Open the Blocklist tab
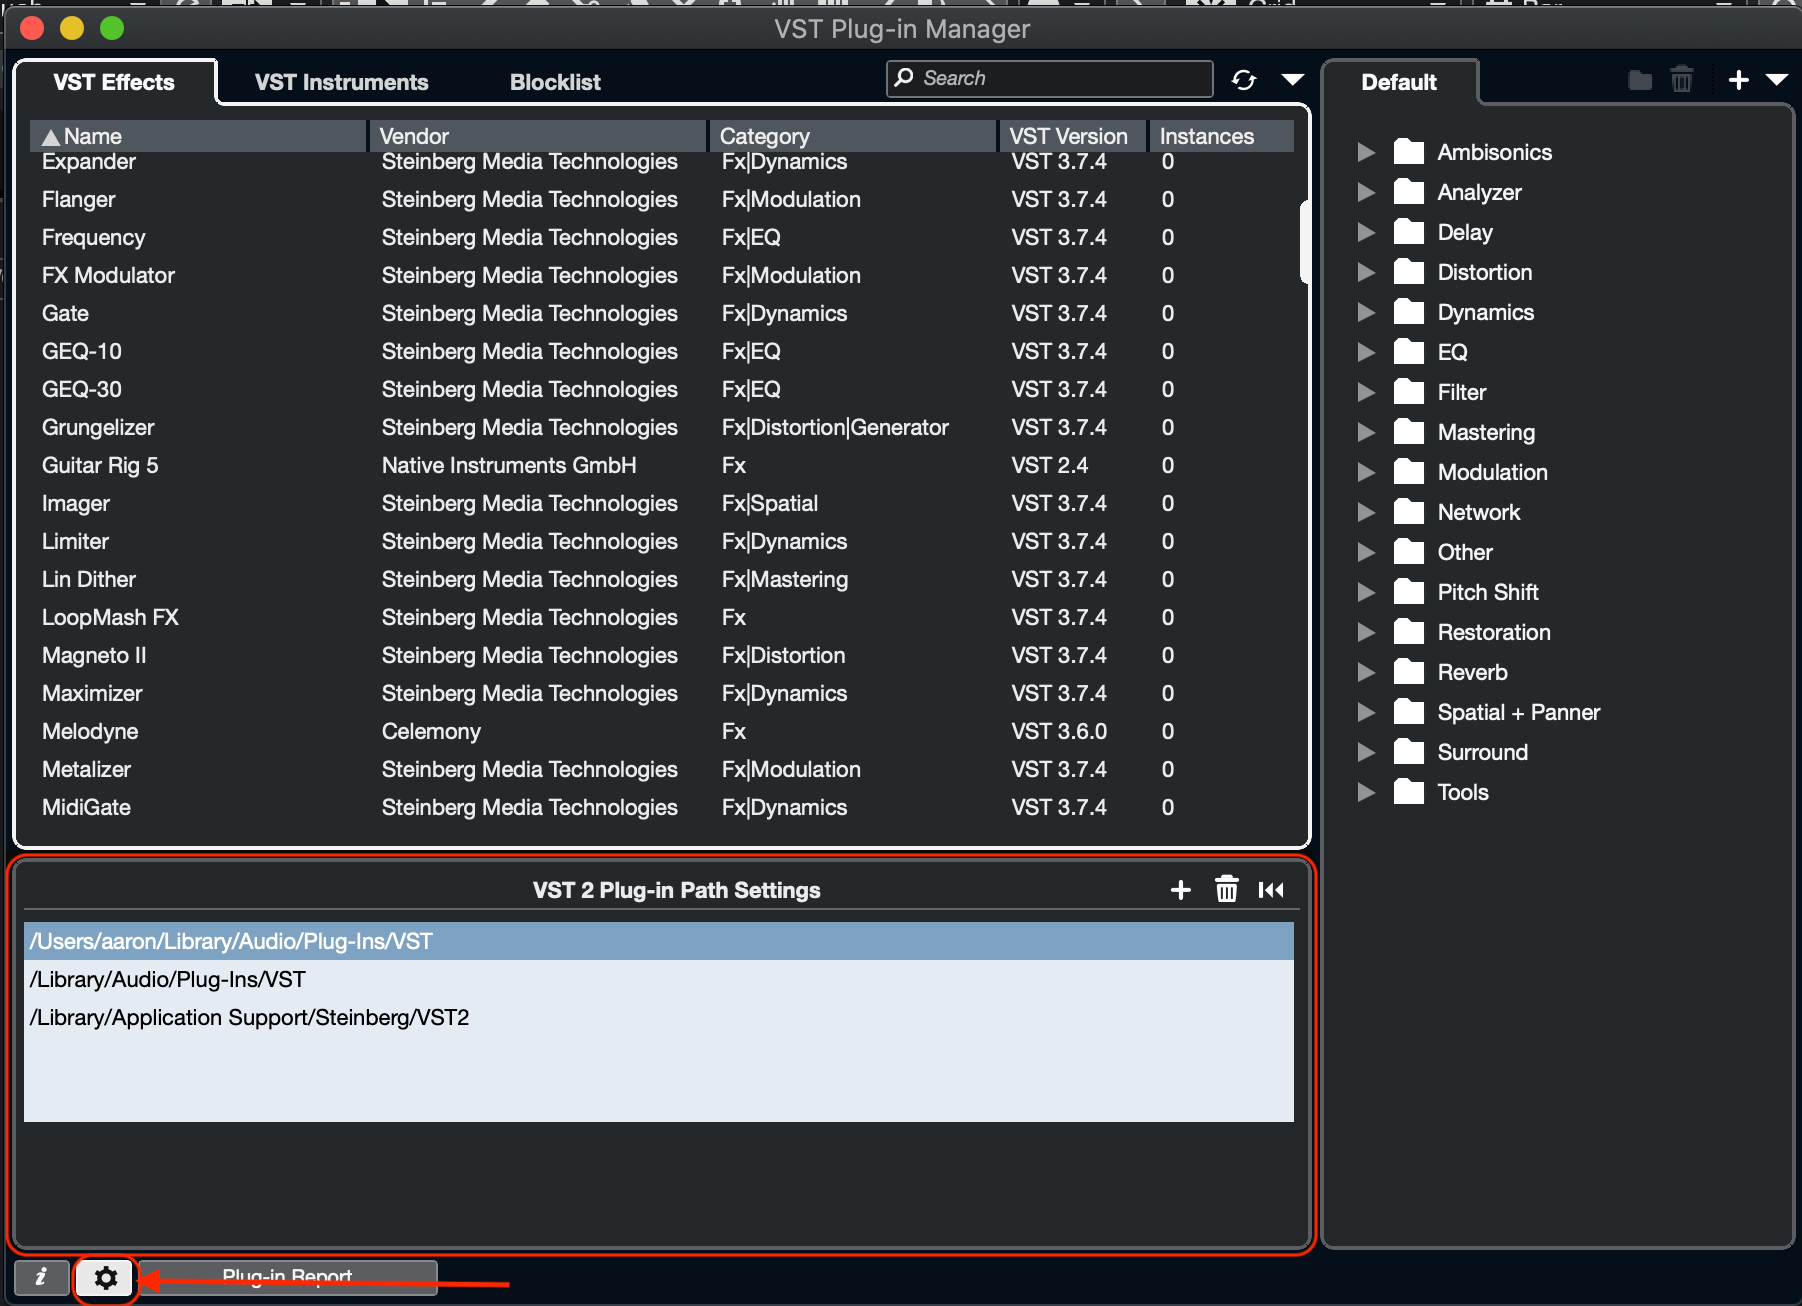This screenshot has height=1306, width=1802. tap(555, 82)
